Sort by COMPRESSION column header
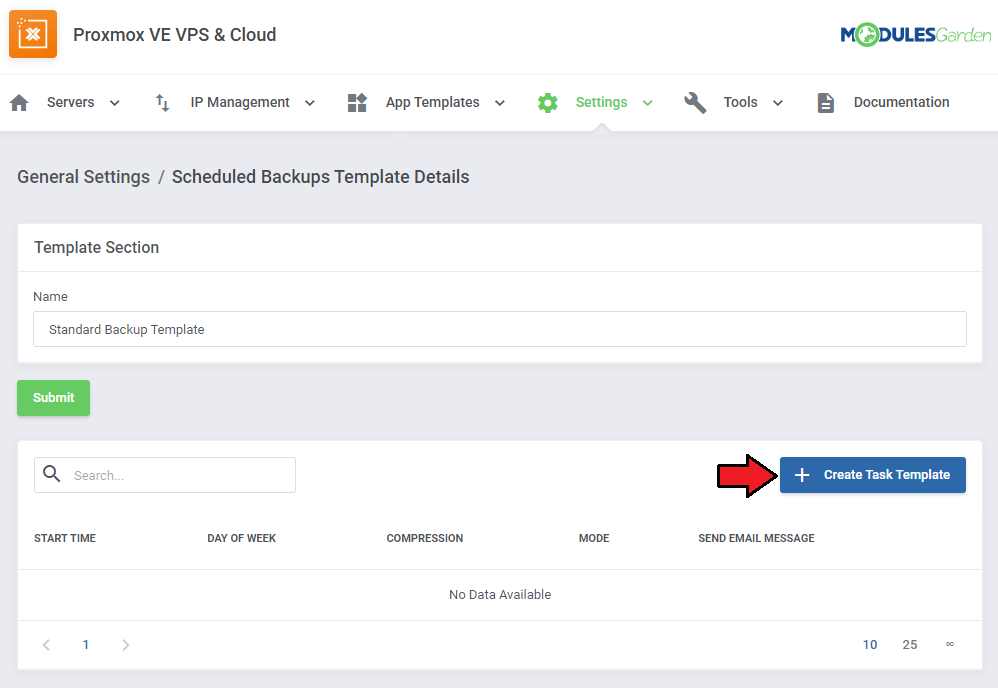 (425, 538)
